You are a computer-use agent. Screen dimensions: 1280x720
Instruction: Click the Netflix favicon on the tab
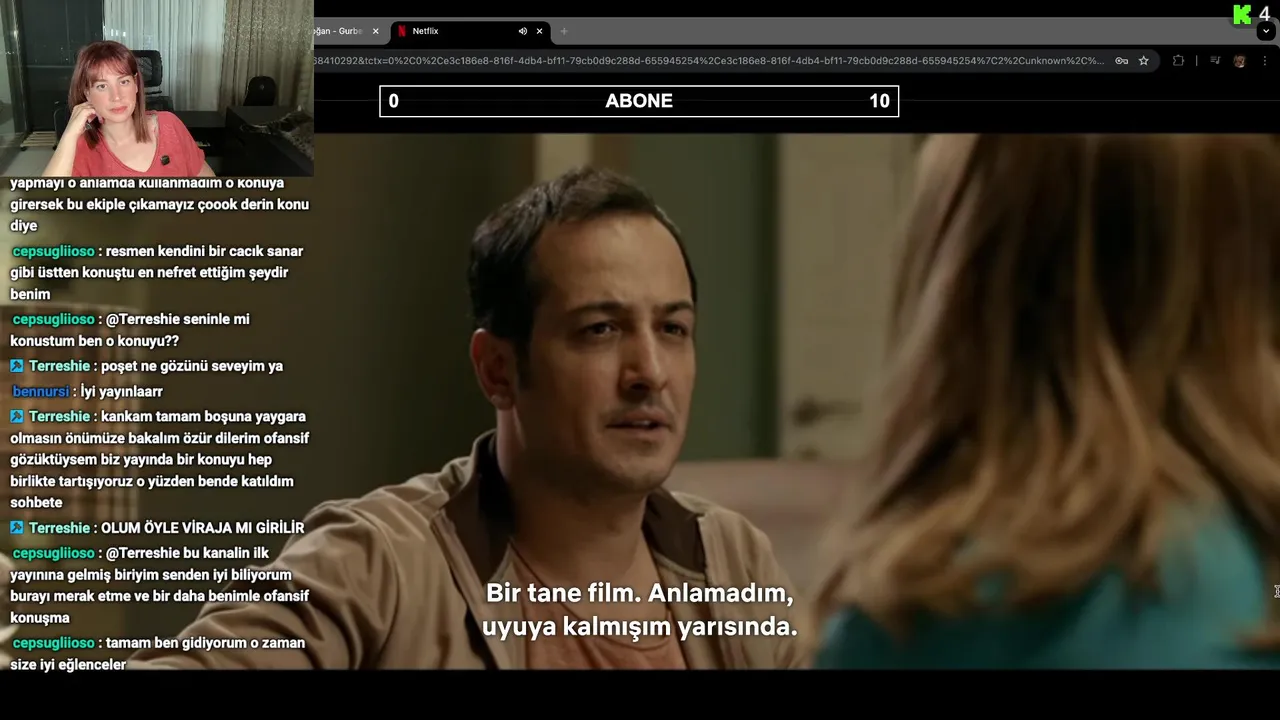tap(402, 31)
